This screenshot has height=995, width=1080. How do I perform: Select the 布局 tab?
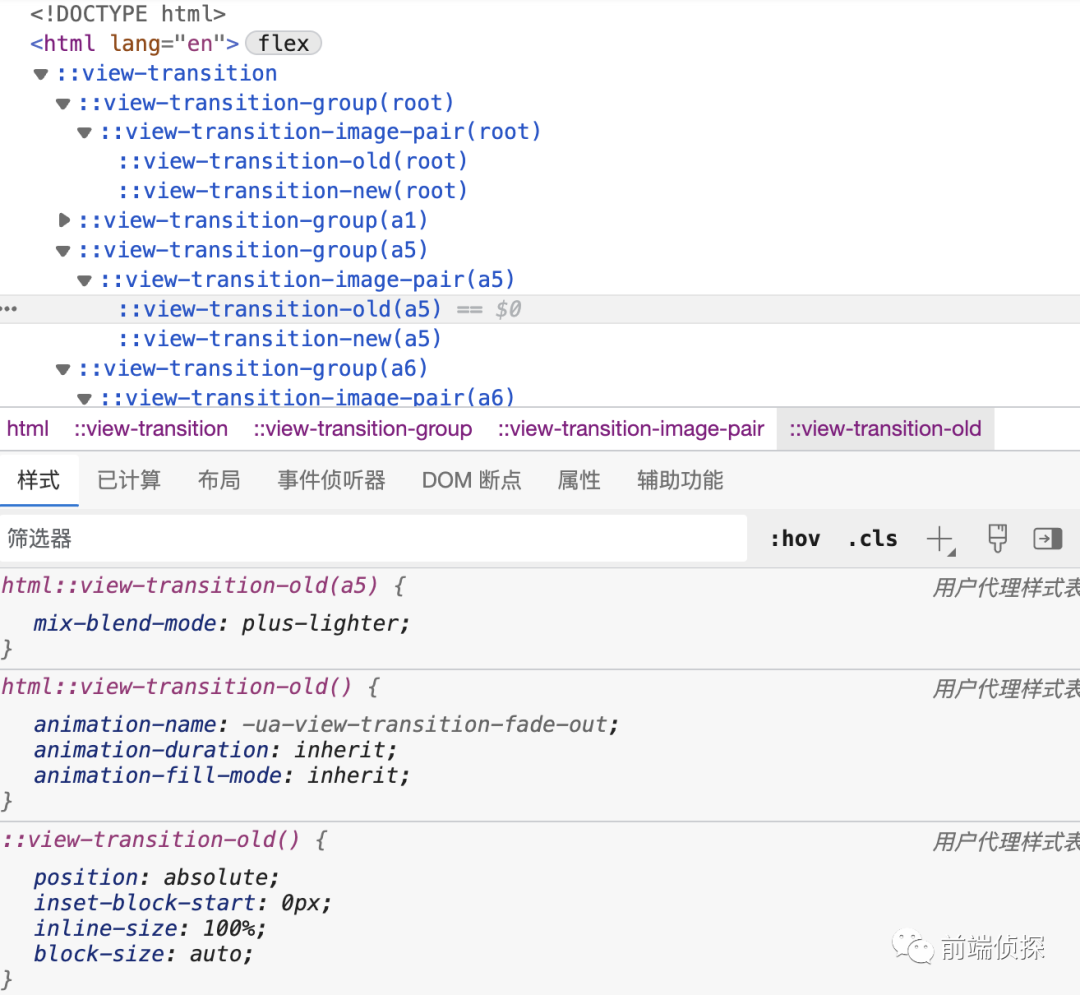click(x=219, y=480)
